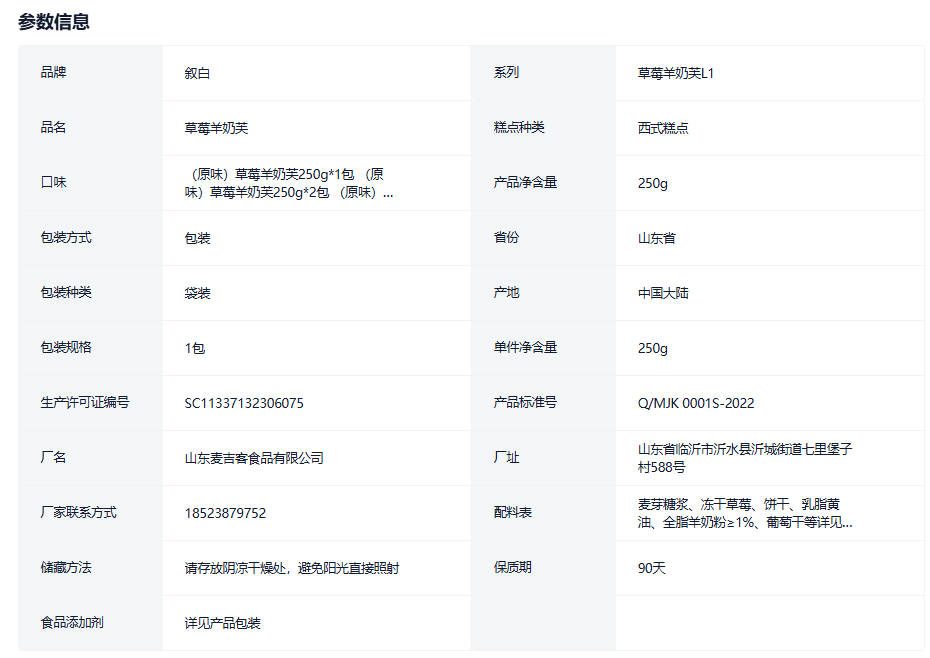Select the 厂家联系方式 label
Screen dimensions: 930x658
pos(78,512)
